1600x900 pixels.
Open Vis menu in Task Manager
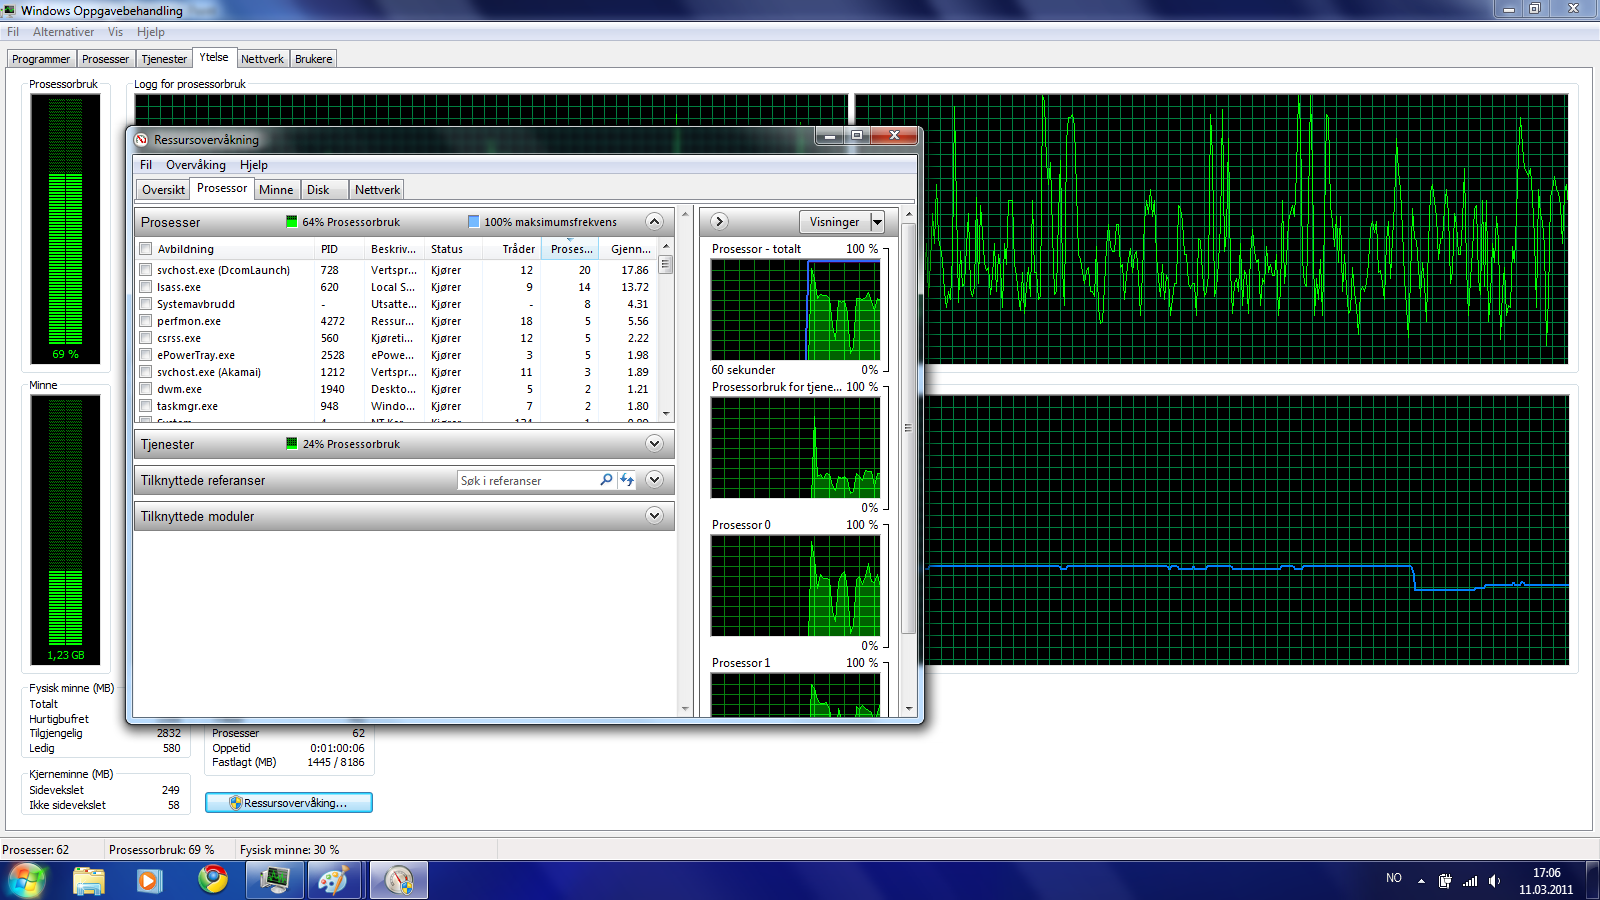pyautogui.click(x=115, y=32)
